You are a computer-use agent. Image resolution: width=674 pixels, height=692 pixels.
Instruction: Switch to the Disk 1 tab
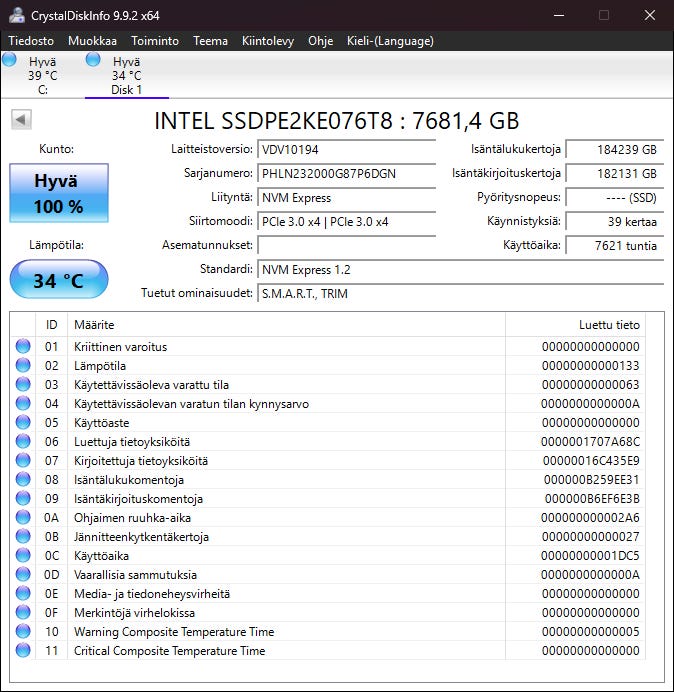(x=127, y=75)
